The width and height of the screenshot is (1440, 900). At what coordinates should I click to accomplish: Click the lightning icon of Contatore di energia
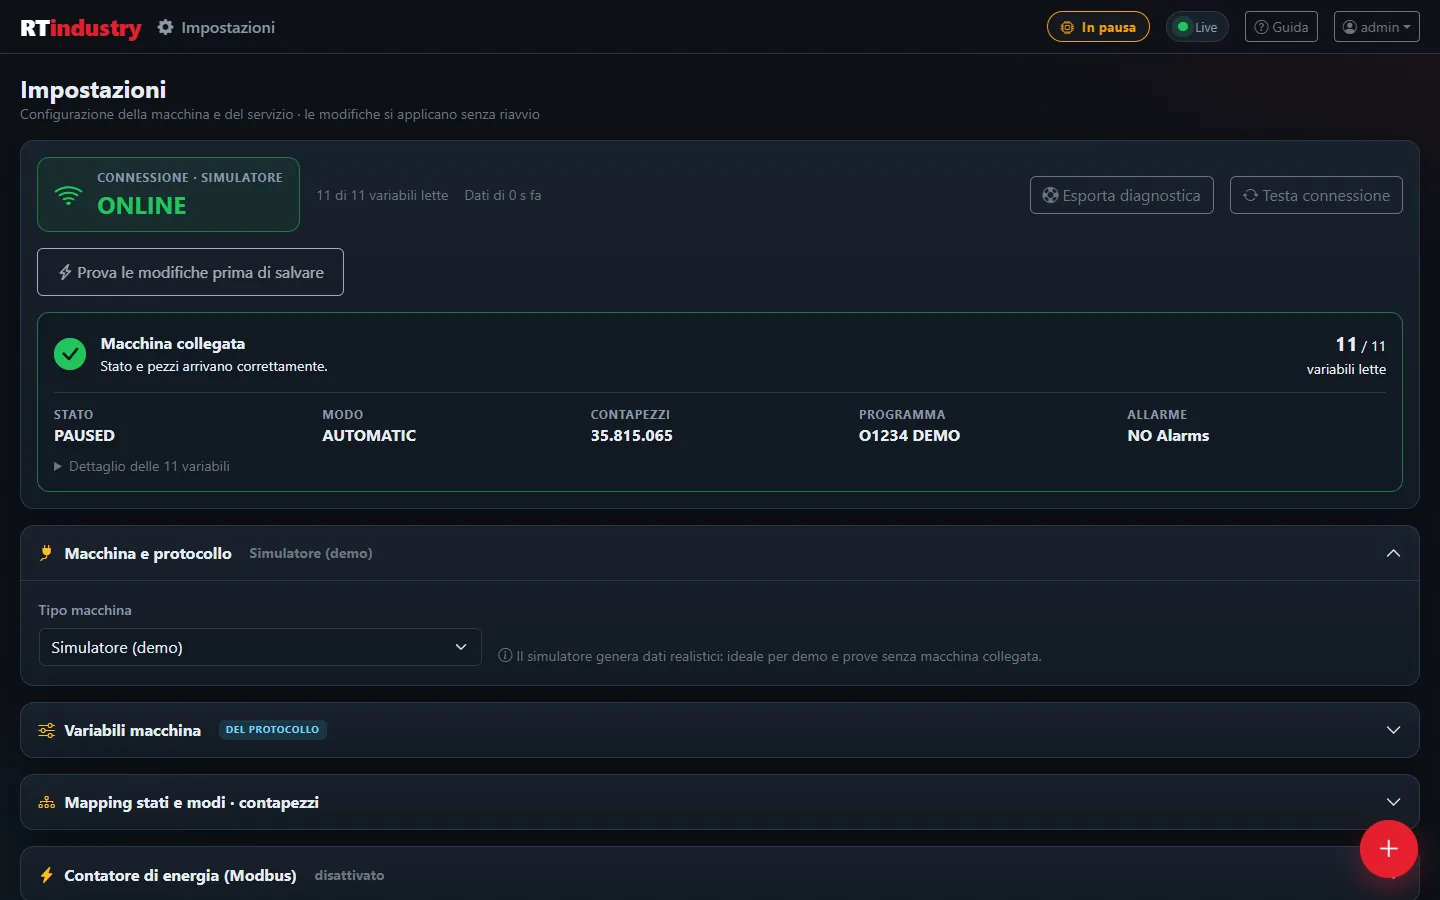(x=46, y=875)
